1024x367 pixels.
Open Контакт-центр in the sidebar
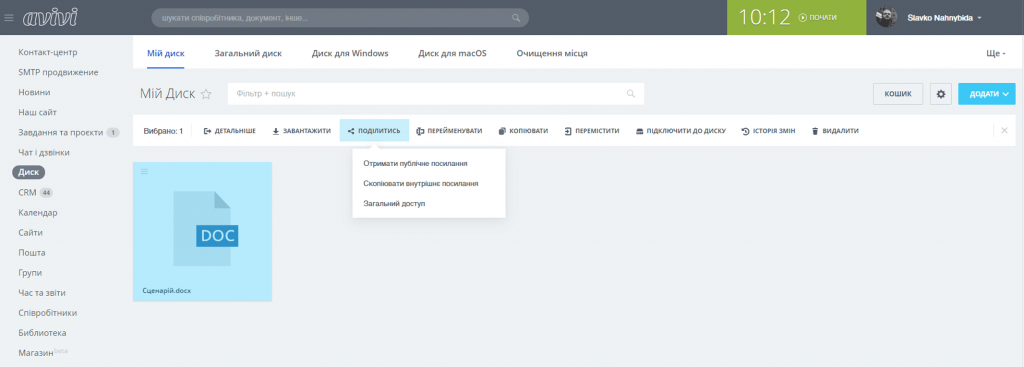coord(48,52)
